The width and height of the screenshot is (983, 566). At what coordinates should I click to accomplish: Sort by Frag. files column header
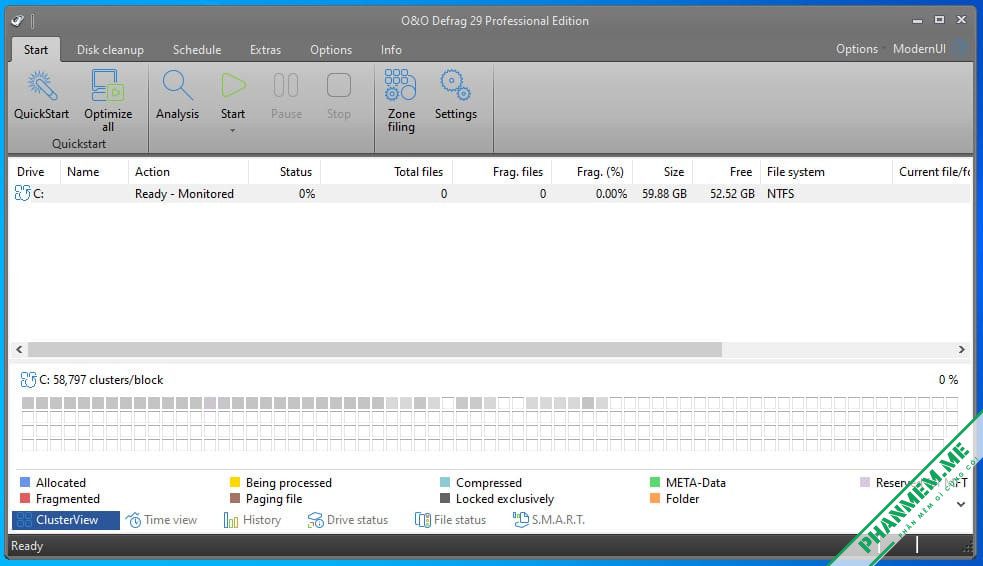502,172
